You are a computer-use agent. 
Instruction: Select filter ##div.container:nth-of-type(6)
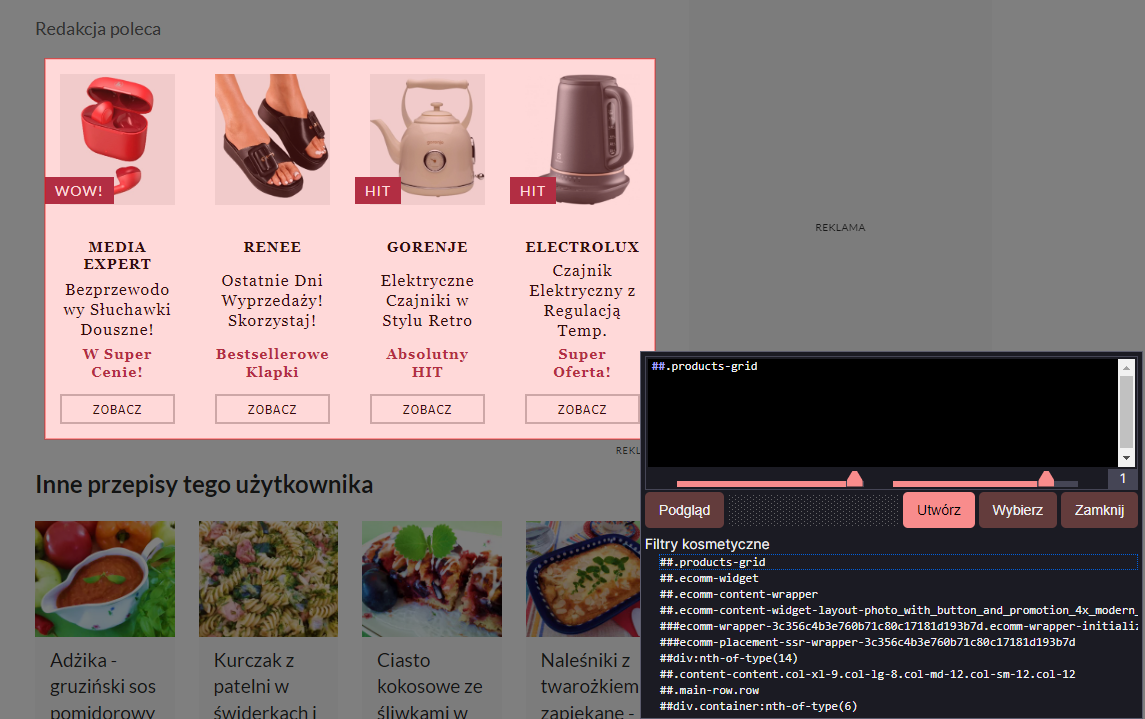pos(898,707)
